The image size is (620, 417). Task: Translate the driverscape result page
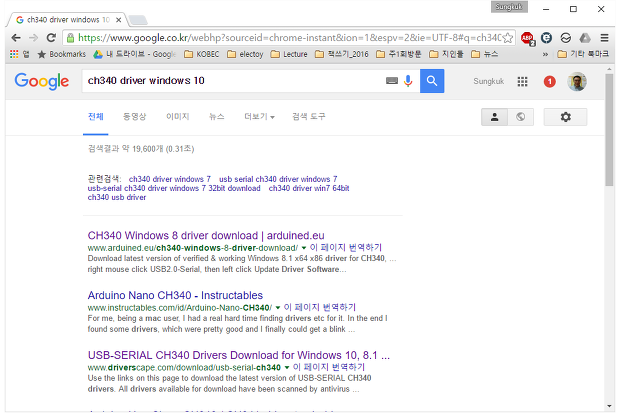329,367
